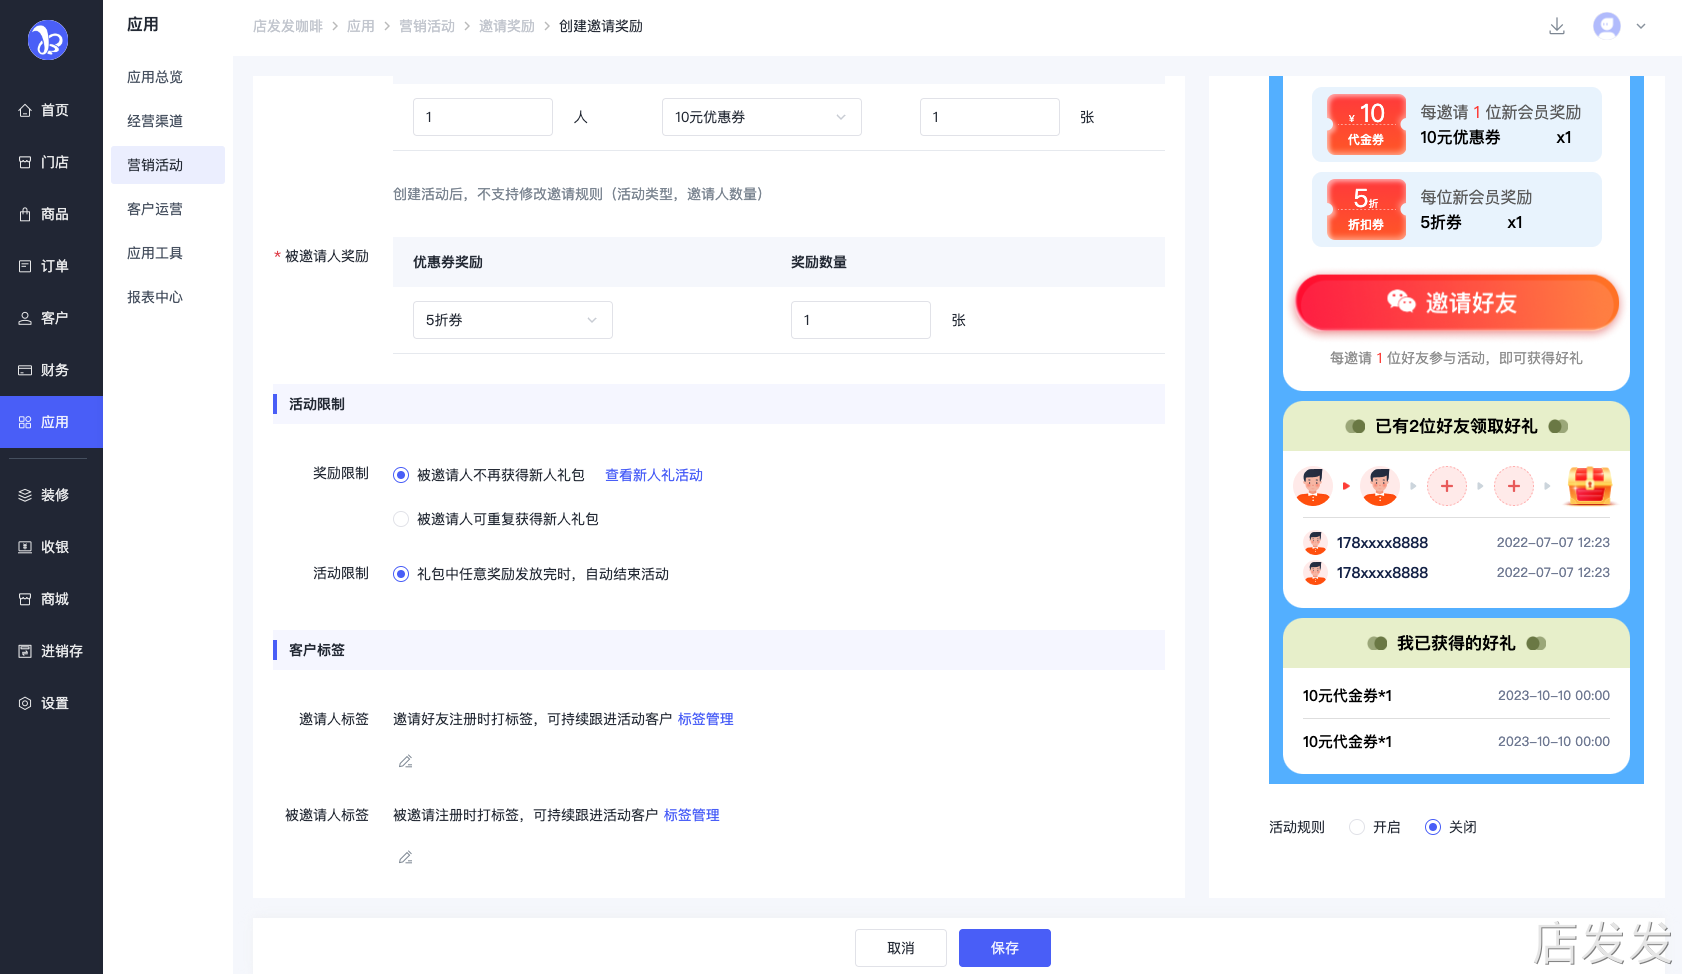
Task: Open 营销活动 in the submenu
Action: pyautogui.click(x=168, y=165)
